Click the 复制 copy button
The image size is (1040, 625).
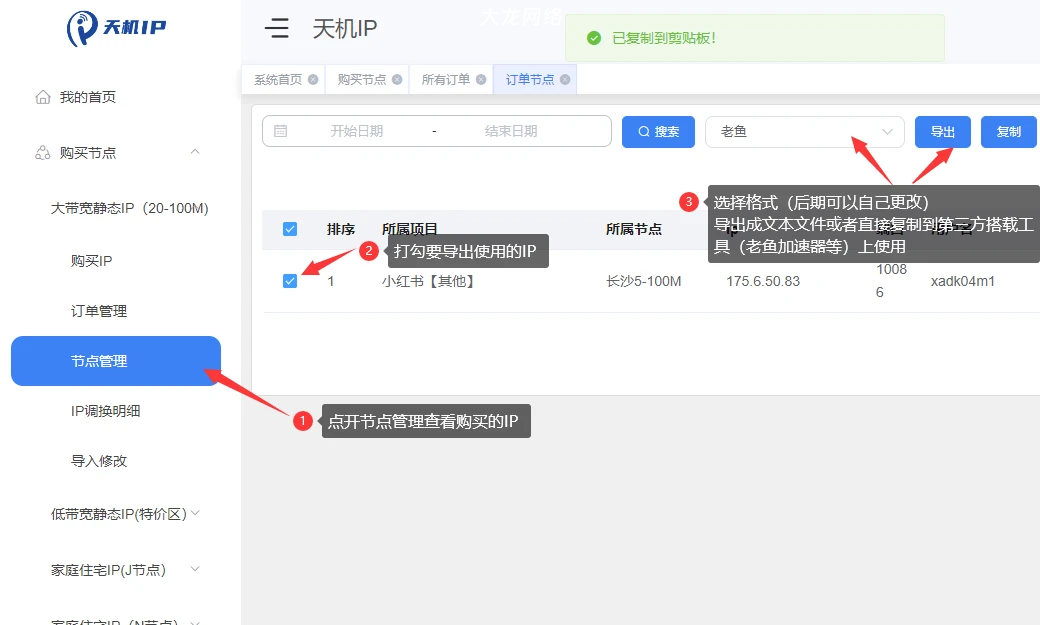coord(1008,131)
